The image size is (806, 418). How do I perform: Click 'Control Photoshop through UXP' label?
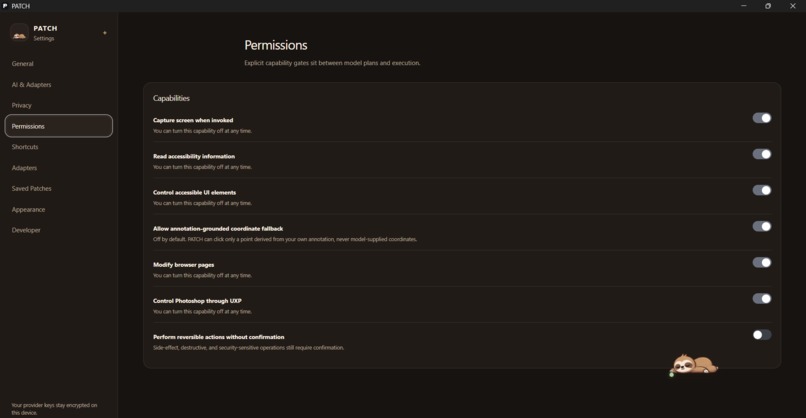[197, 300]
